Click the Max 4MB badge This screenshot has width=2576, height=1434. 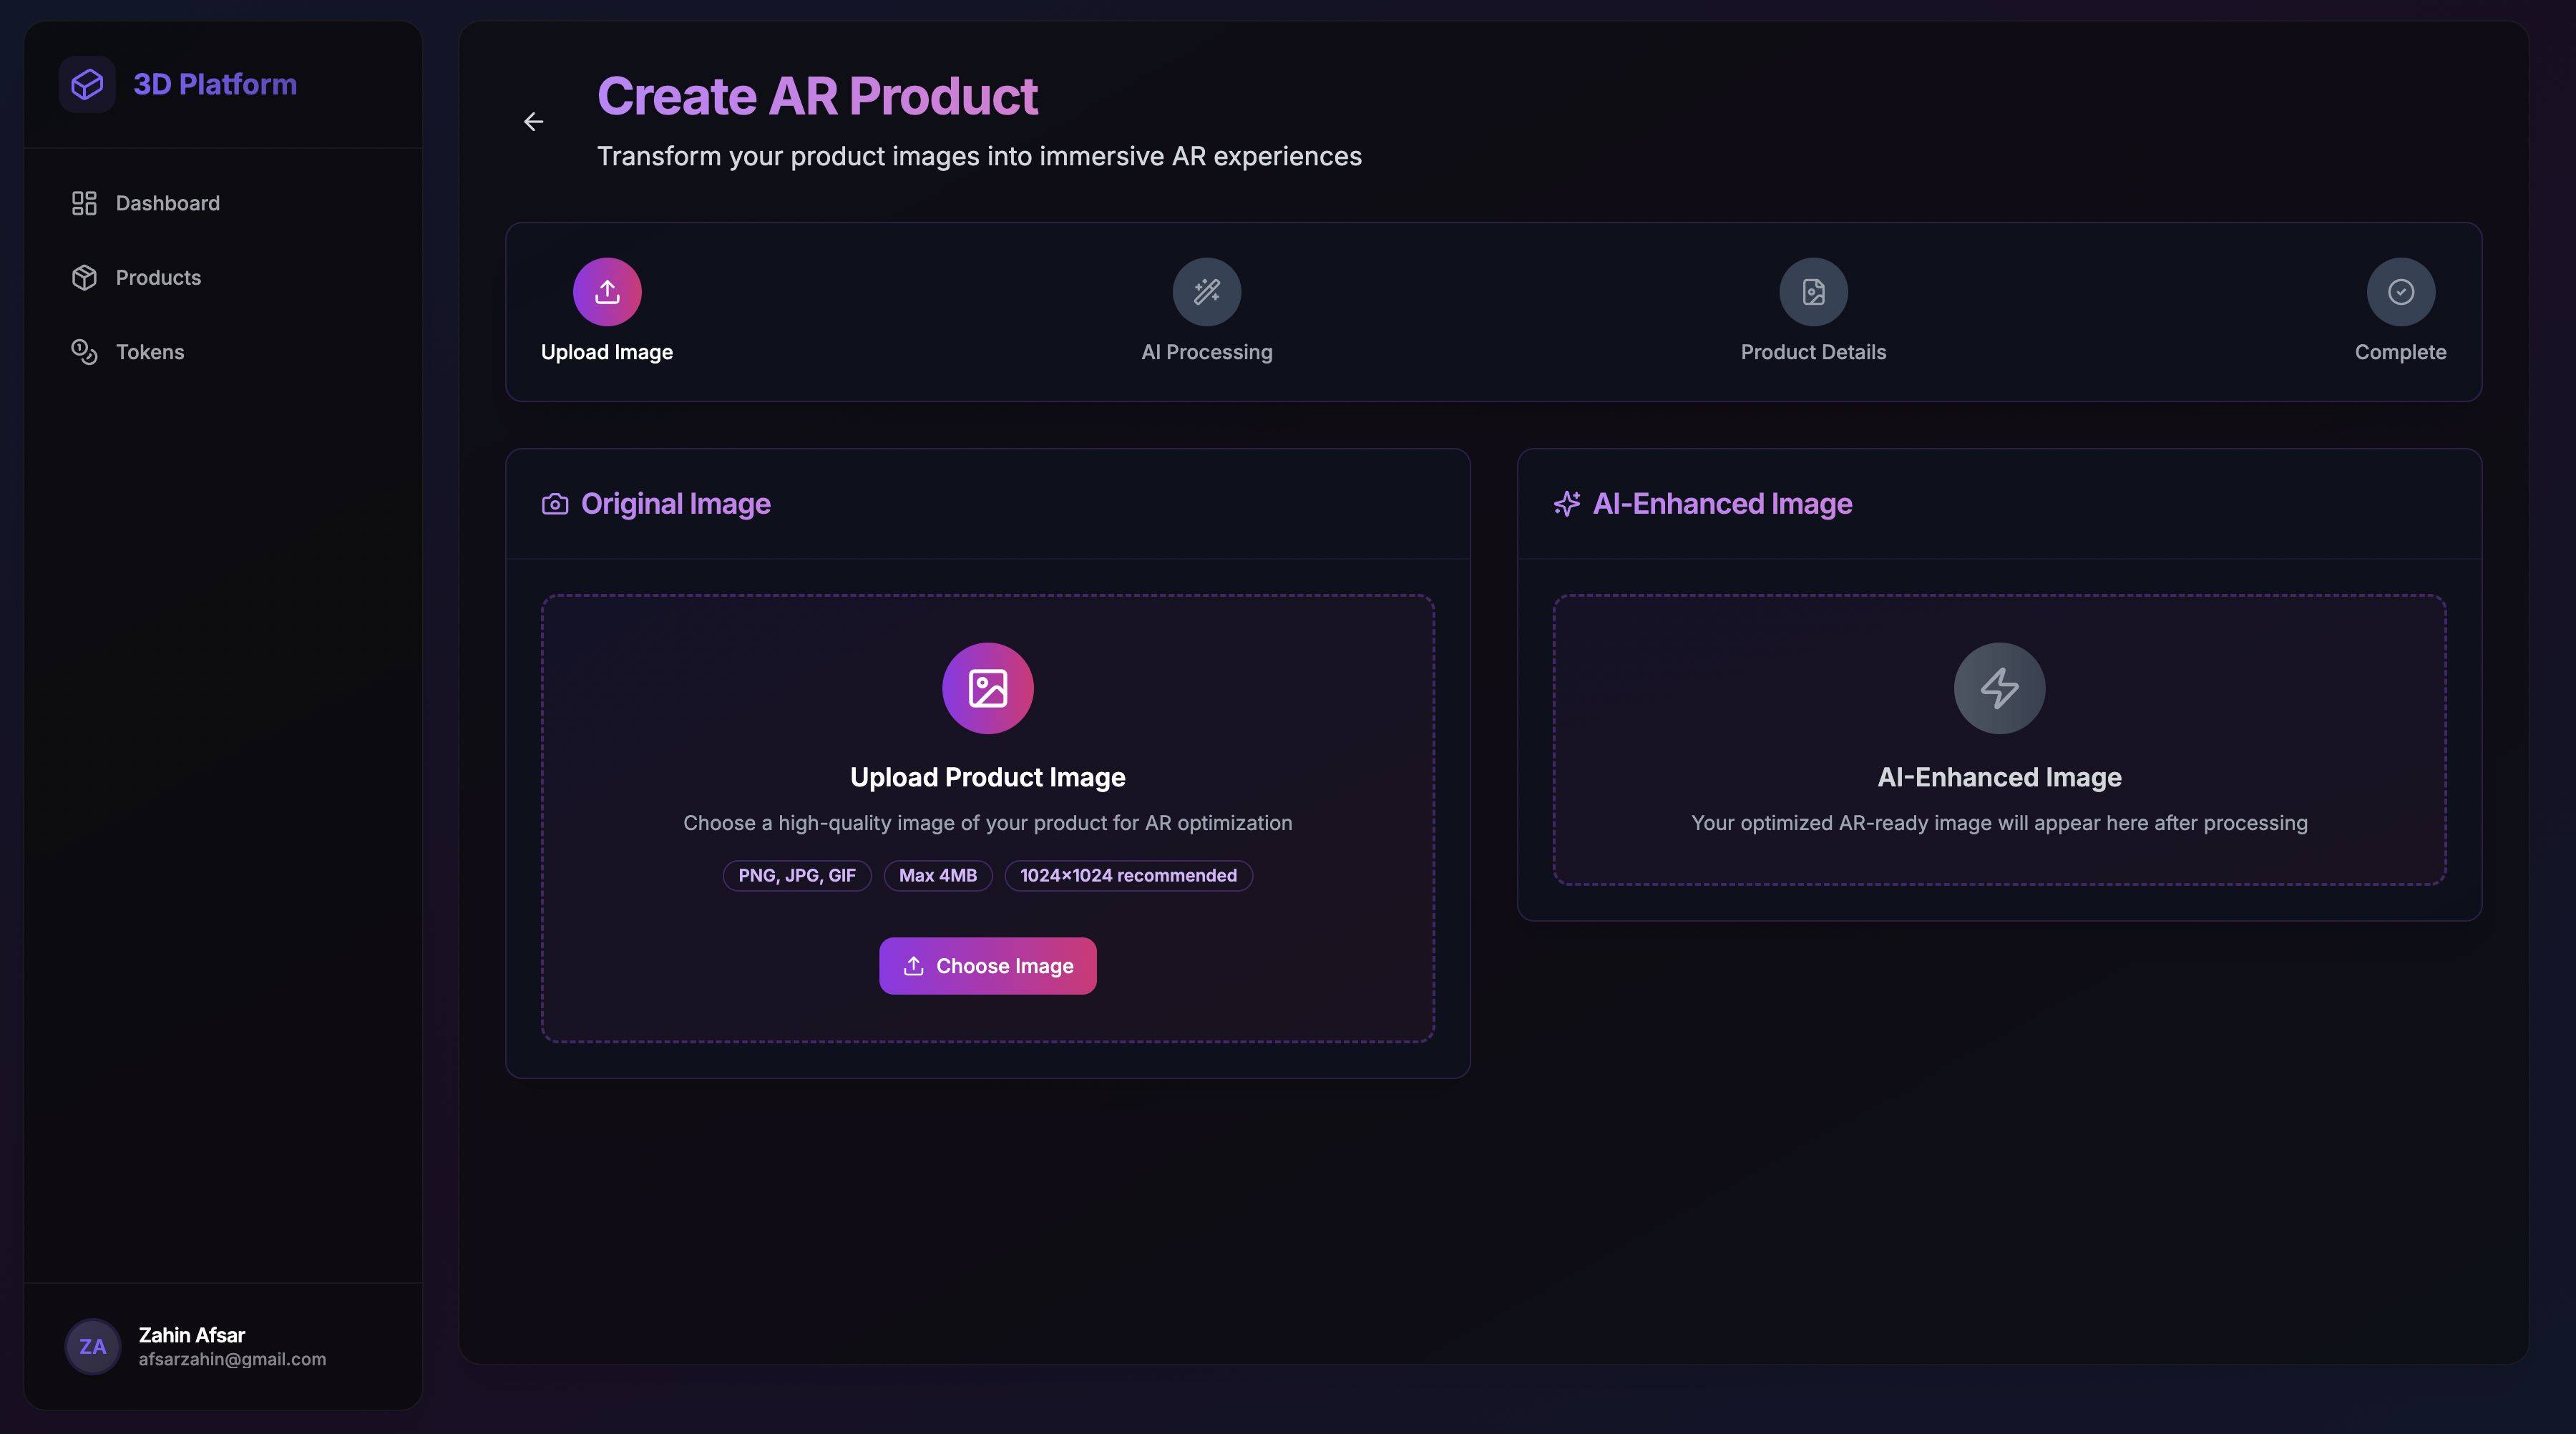[937, 875]
